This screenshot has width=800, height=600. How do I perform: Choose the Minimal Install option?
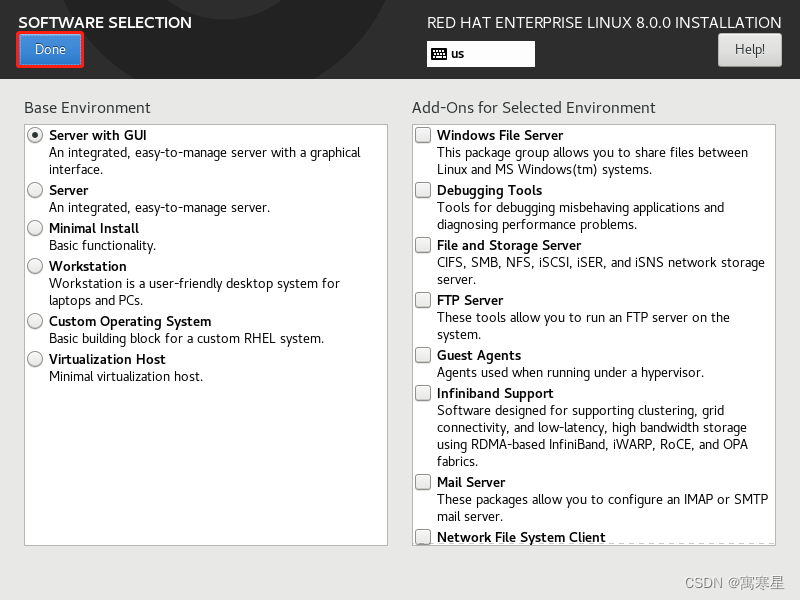(x=35, y=228)
